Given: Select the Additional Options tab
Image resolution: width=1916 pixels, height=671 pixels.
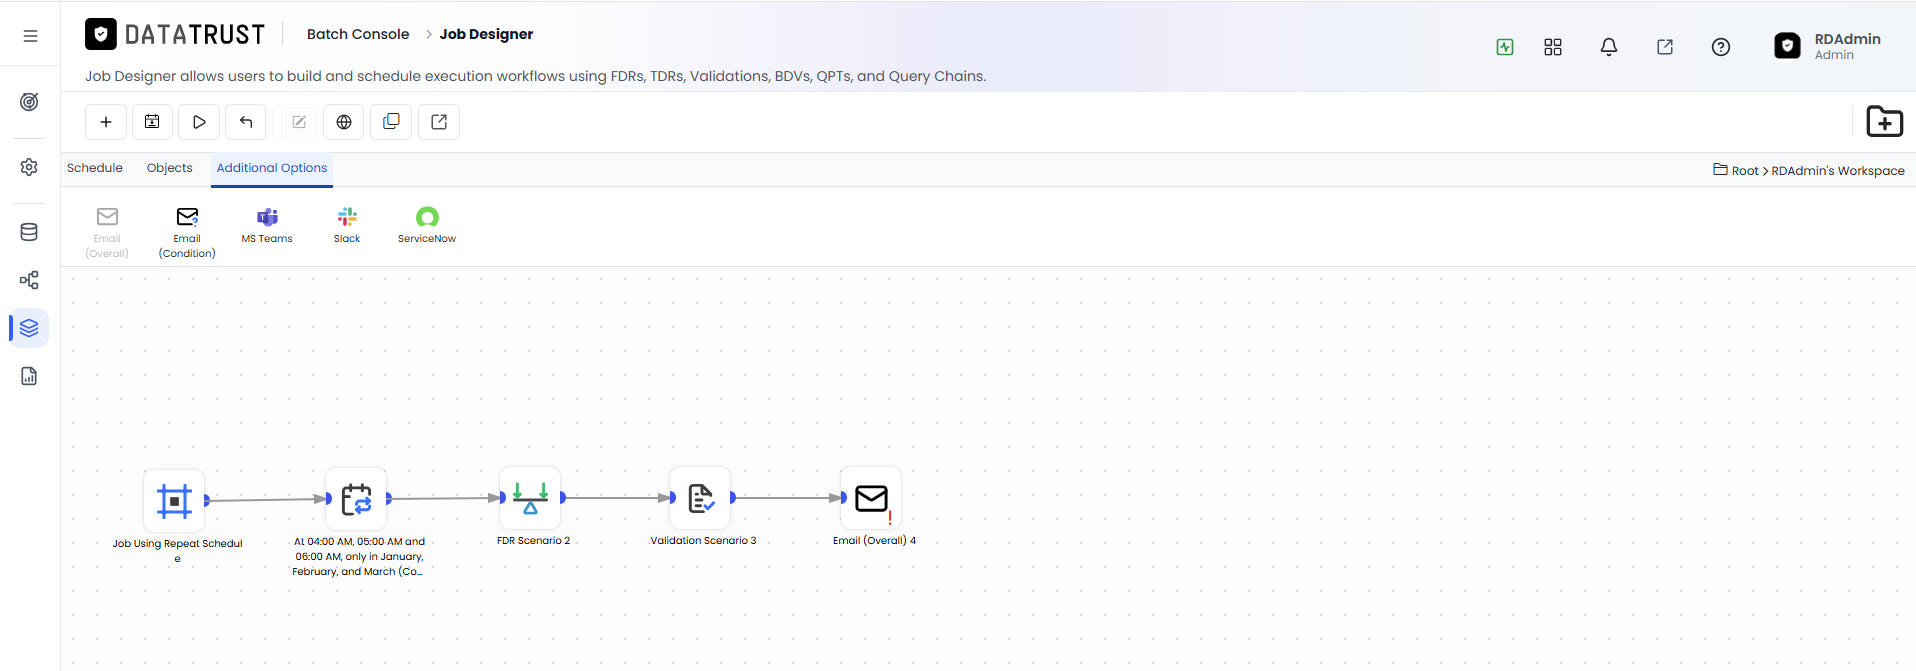Looking at the screenshot, I should (272, 168).
